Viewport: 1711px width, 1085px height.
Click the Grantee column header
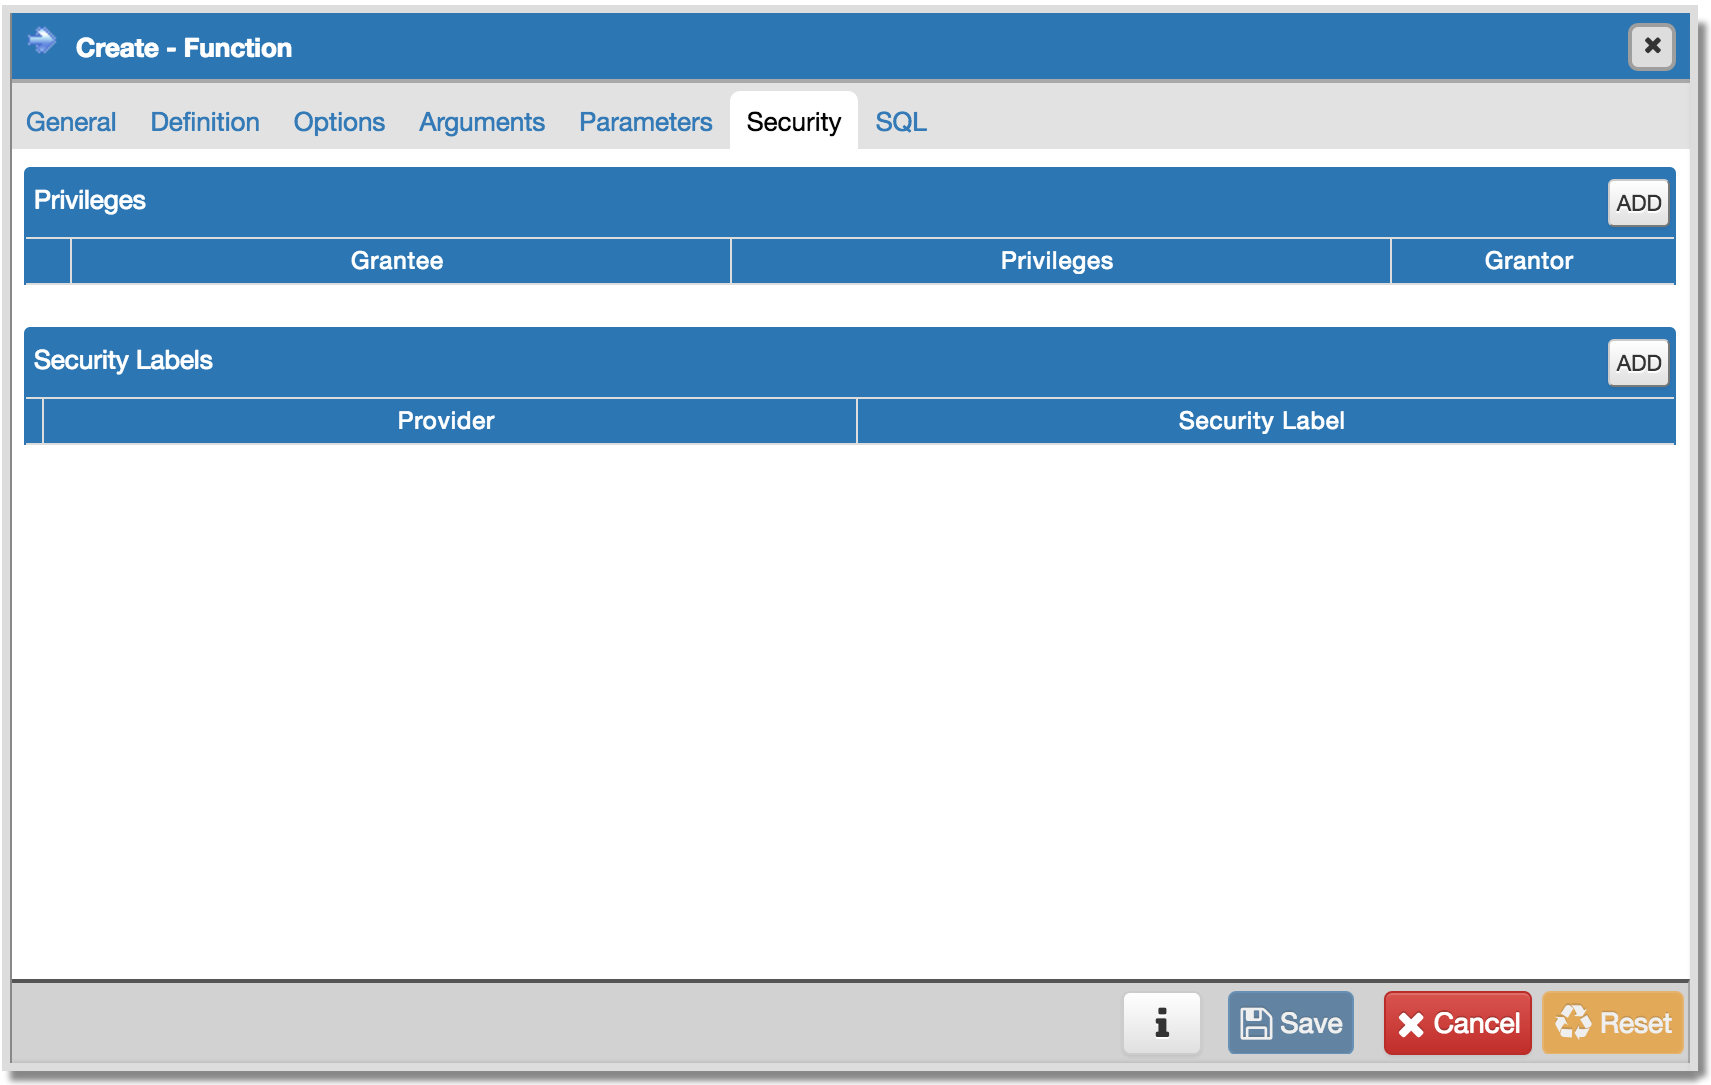(397, 261)
